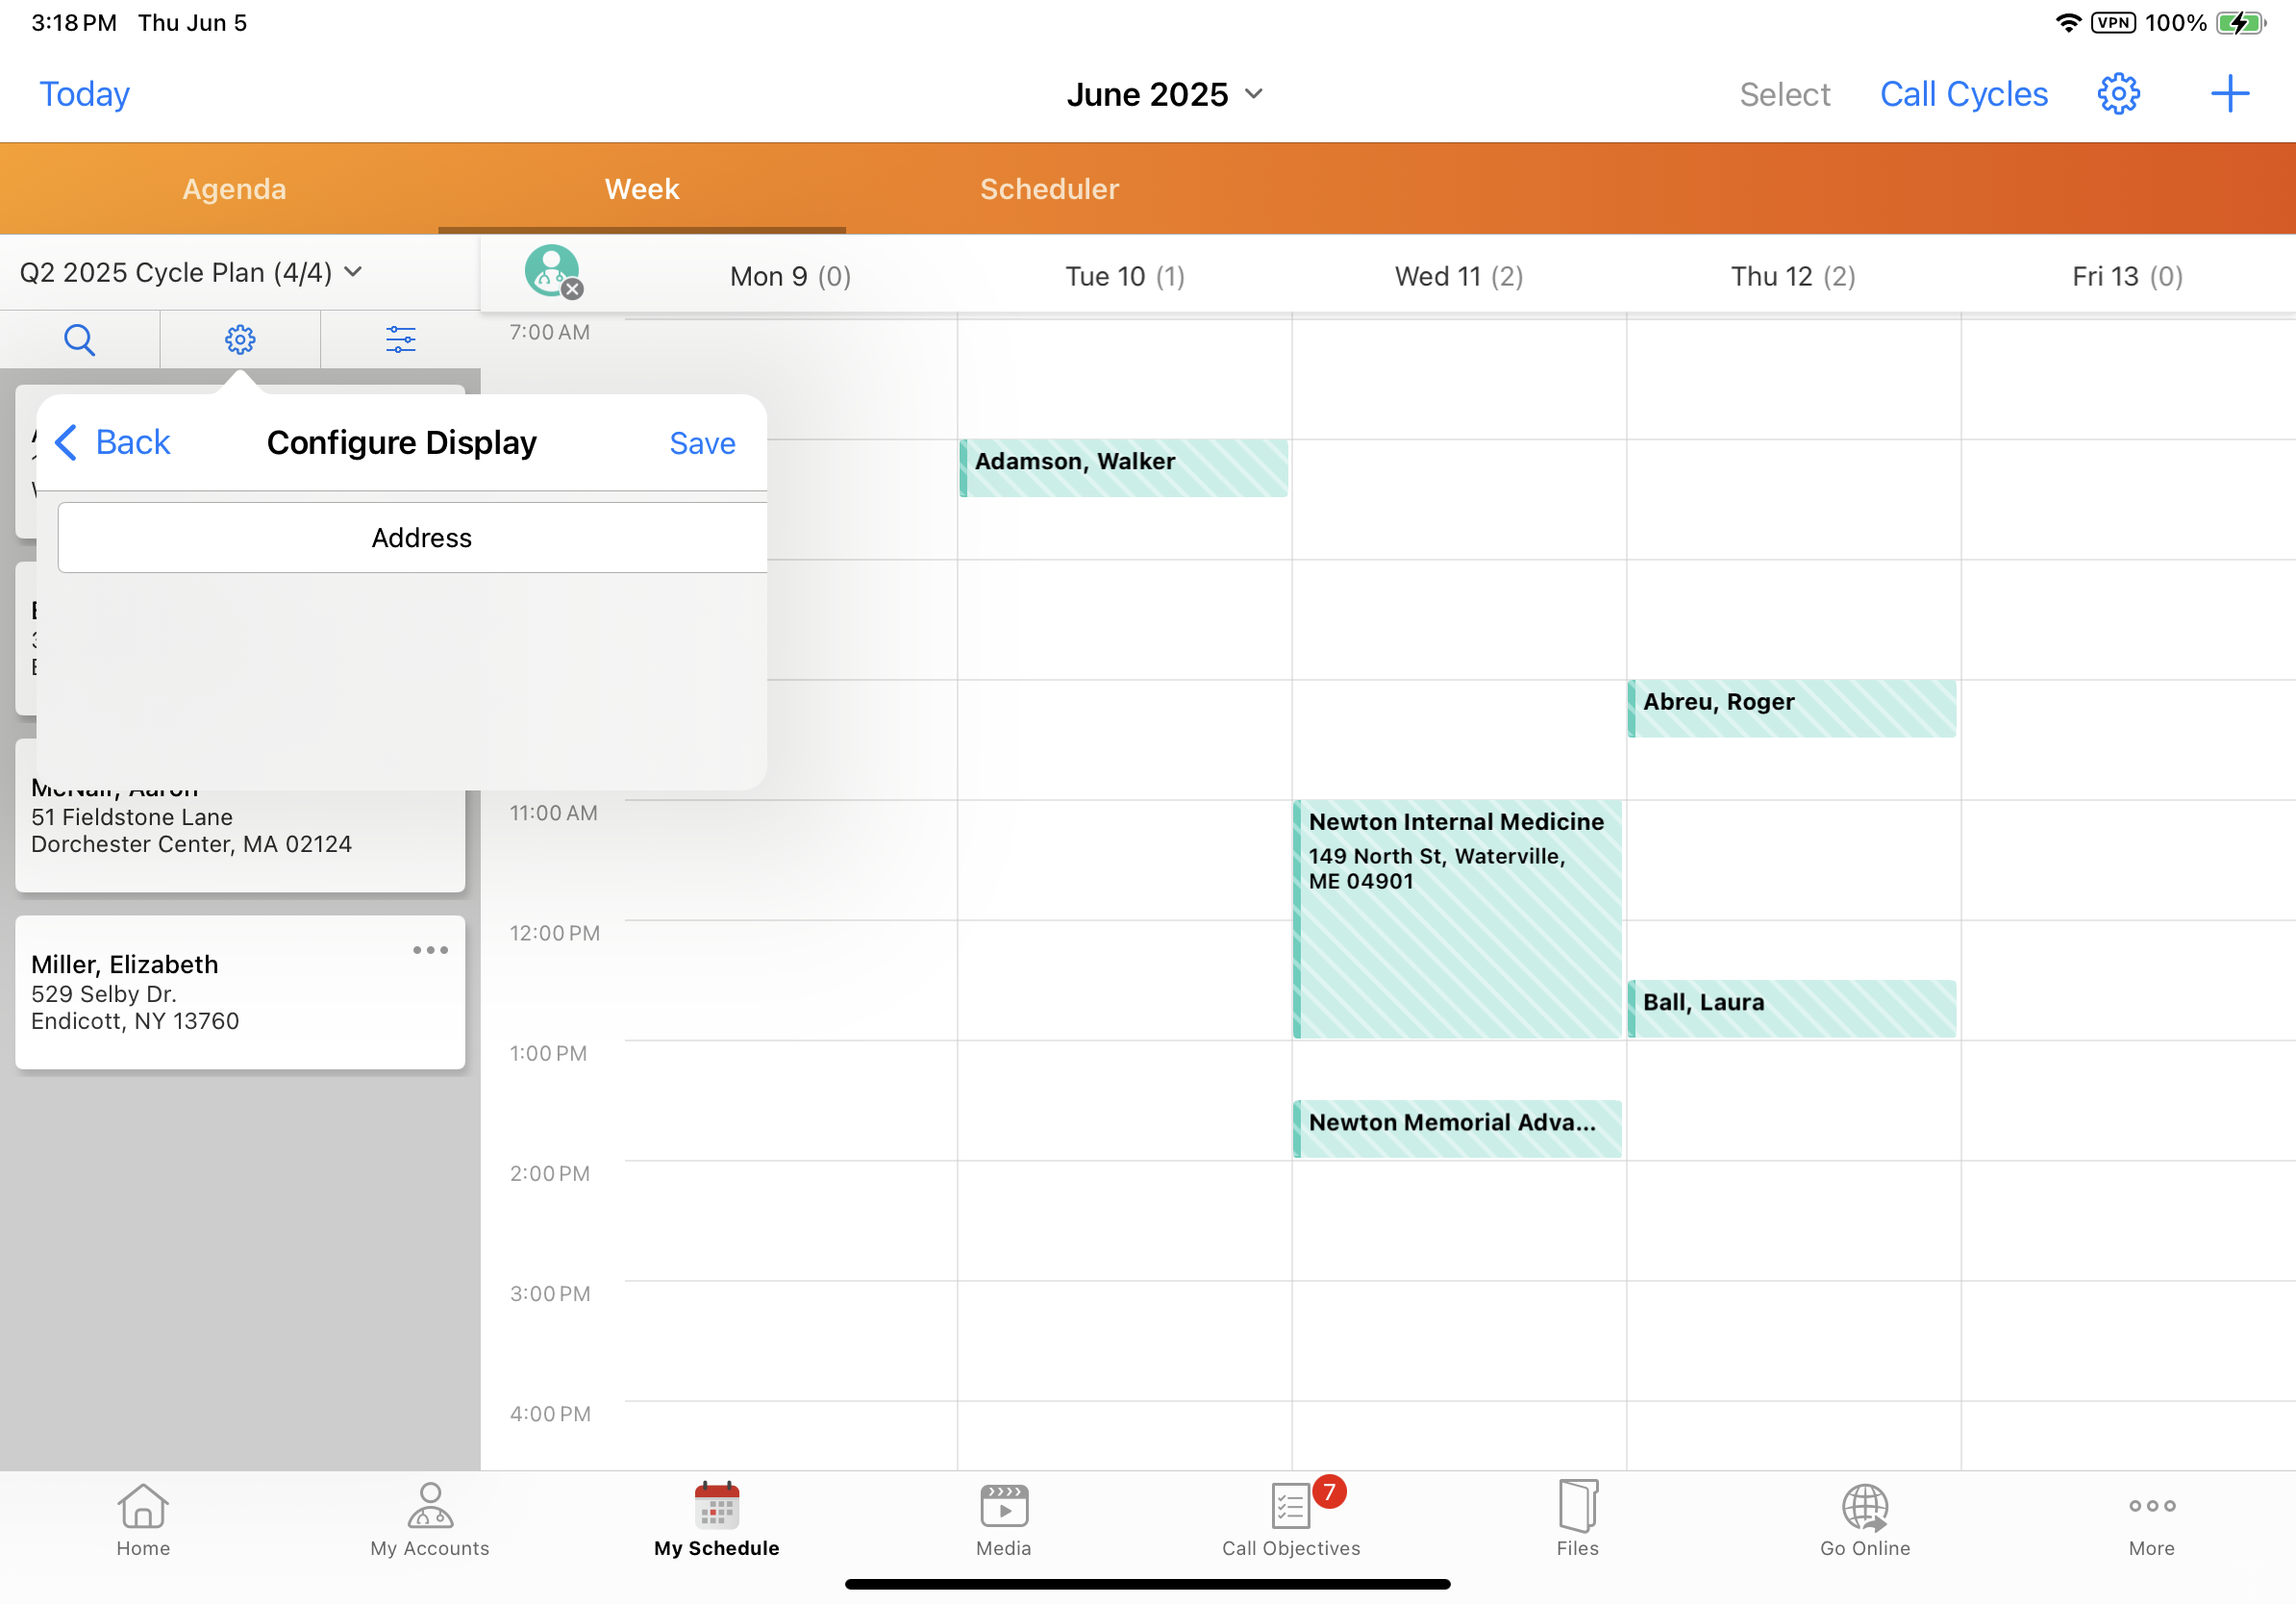The width and height of the screenshot is (2296, 1604).
Task: Click the search magnifier icon in sidebar
Action: 79,340
